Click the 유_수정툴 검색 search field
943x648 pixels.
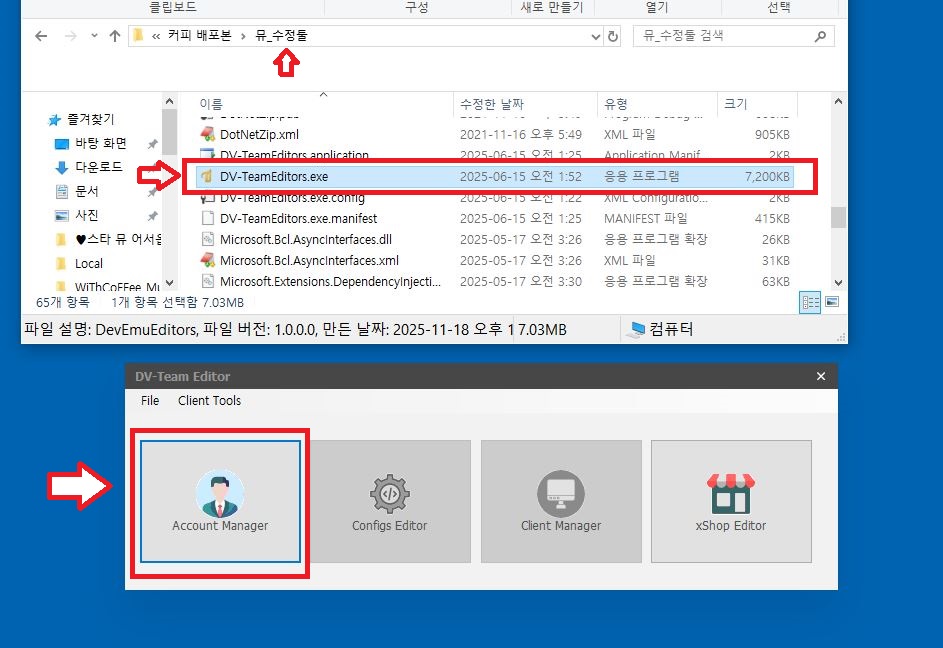[x=725, y=36]
